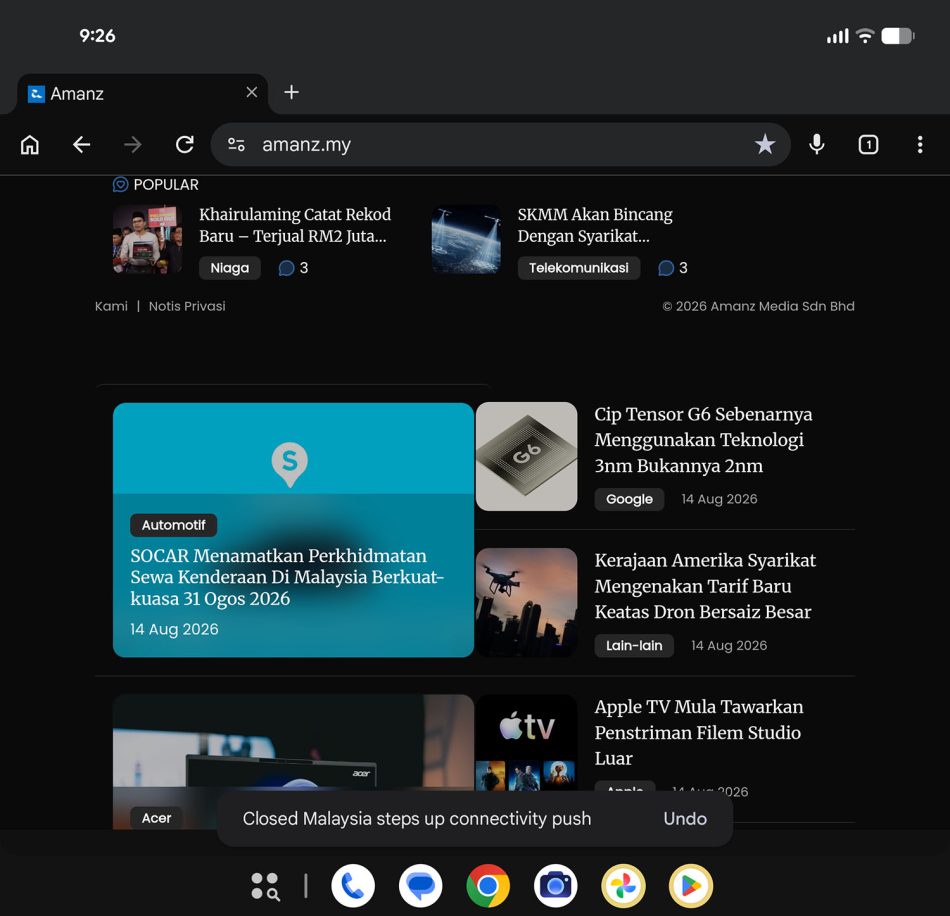Launch Chrome from the dock

(488, 886)
